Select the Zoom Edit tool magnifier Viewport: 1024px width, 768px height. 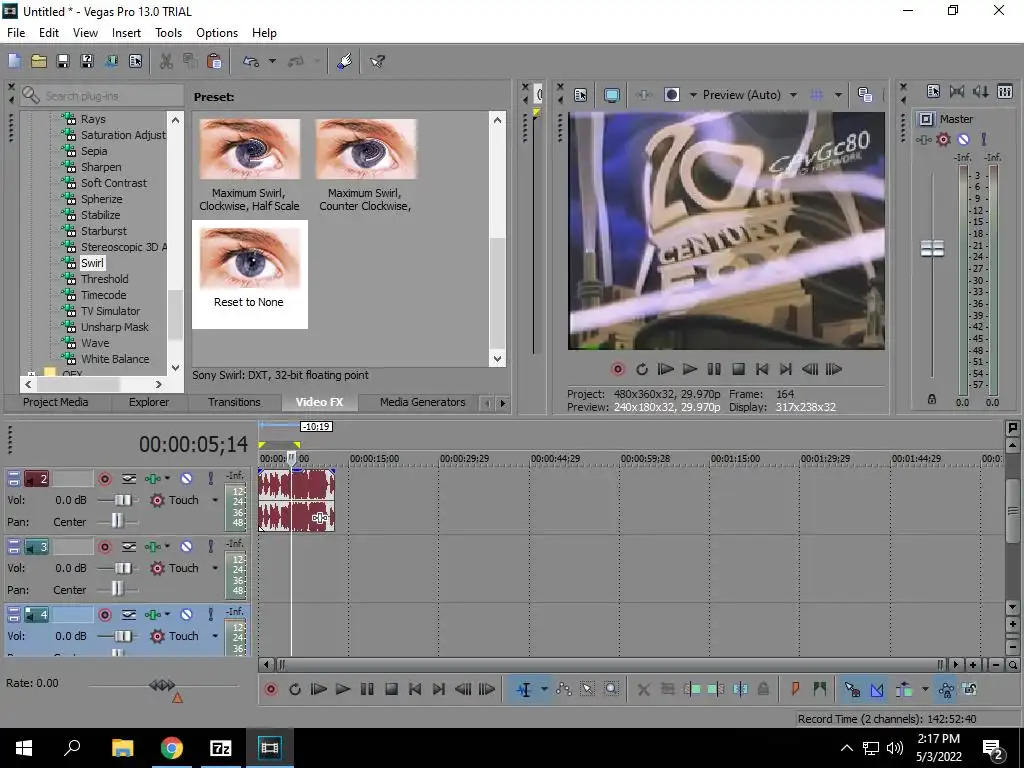click(x=611, y=689)
